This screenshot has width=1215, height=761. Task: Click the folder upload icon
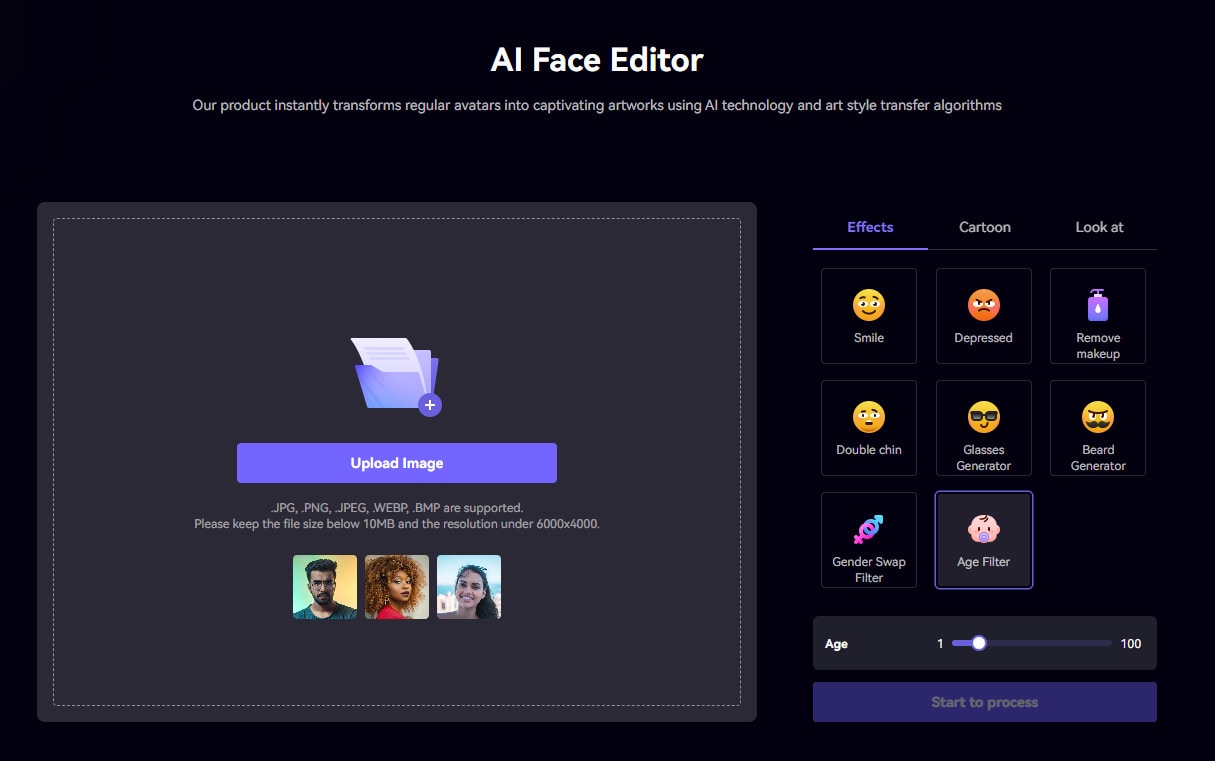click(397, 376)
